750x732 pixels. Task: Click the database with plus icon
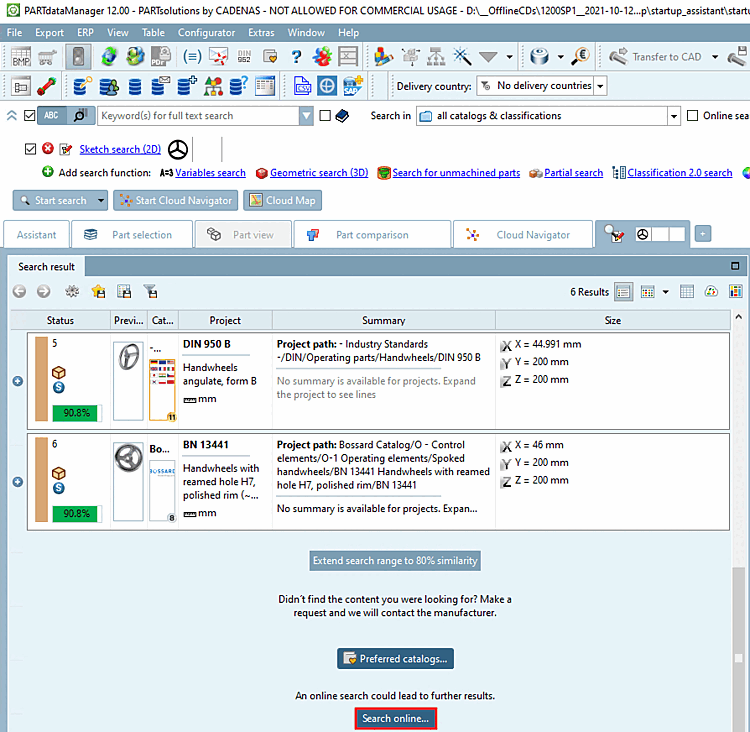point(187,86)
